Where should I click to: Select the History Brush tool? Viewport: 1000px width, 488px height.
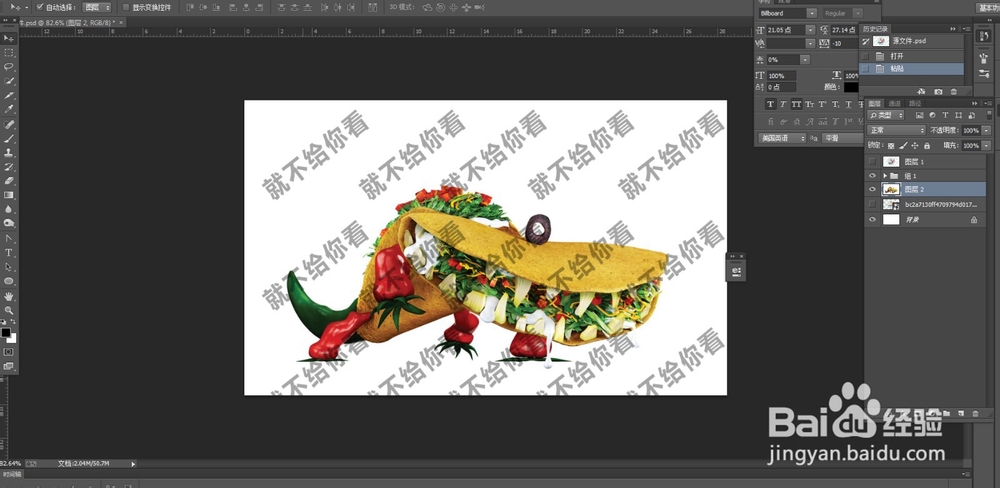pos(9,167)
